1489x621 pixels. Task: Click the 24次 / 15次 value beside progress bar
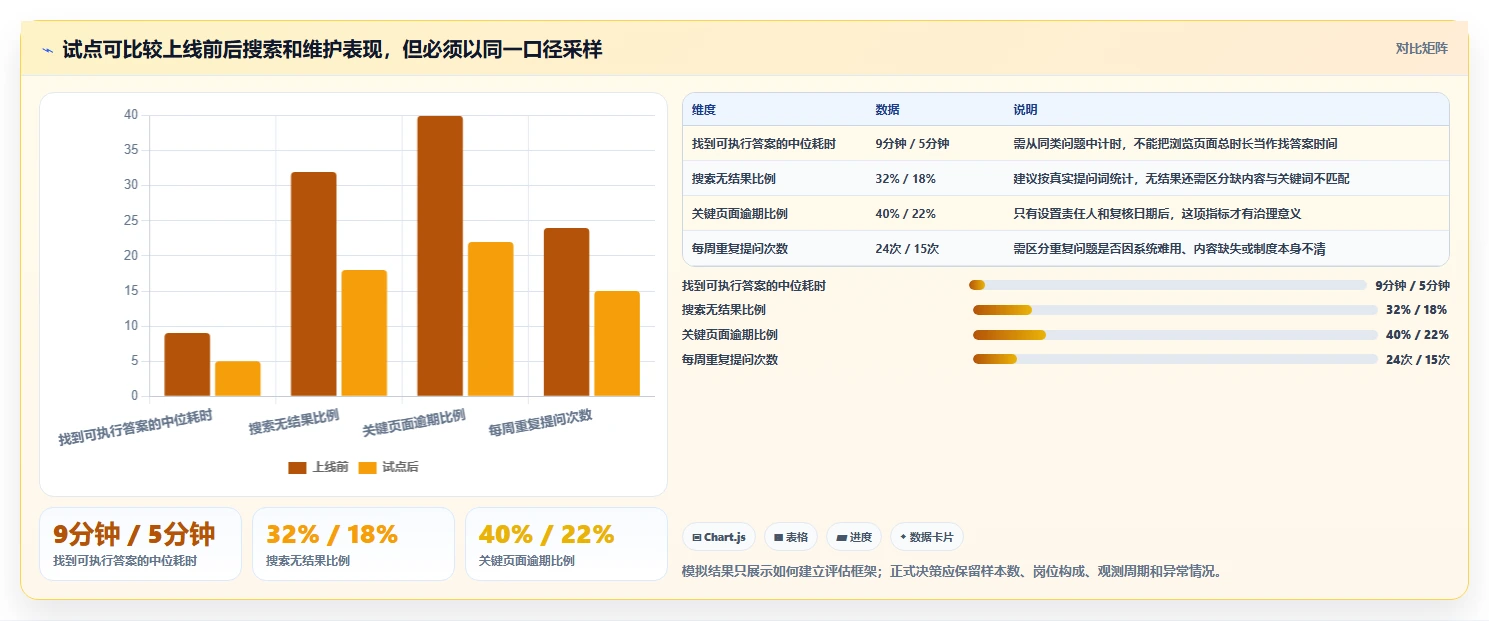[1417, 359]
